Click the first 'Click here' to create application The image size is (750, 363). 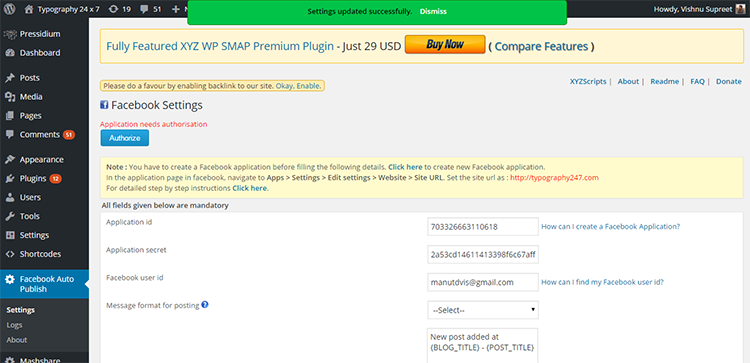click(x=405, y=167)
